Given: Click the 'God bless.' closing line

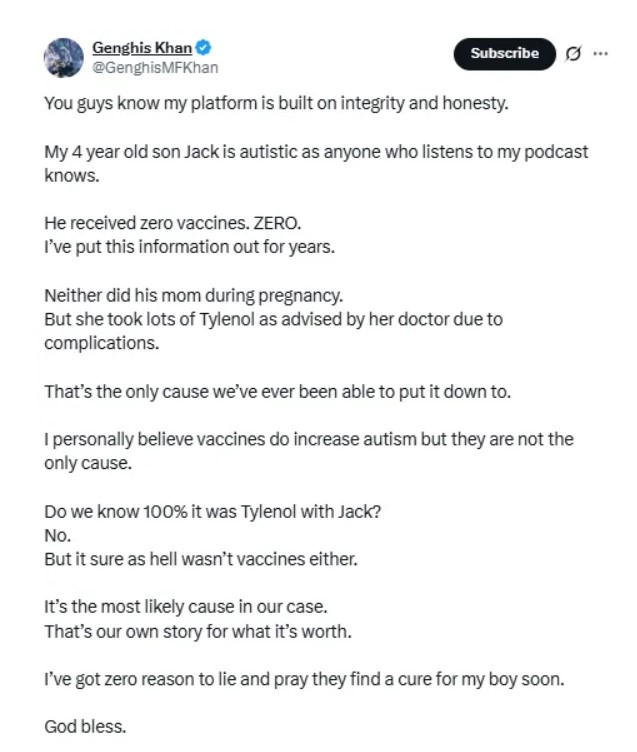Looking at the screenshot, I should (x=85, y=727).
